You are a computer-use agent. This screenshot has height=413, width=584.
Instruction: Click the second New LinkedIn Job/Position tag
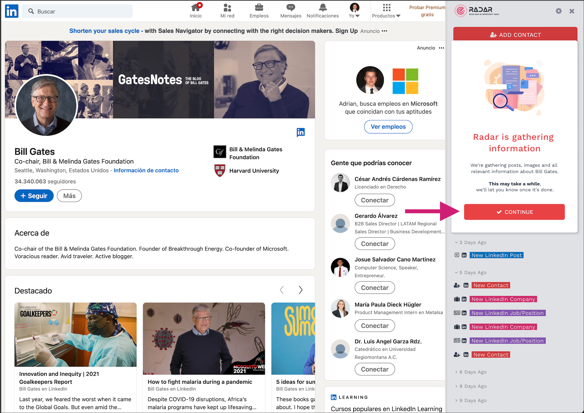pyautogui.click(x=507, y=341)
